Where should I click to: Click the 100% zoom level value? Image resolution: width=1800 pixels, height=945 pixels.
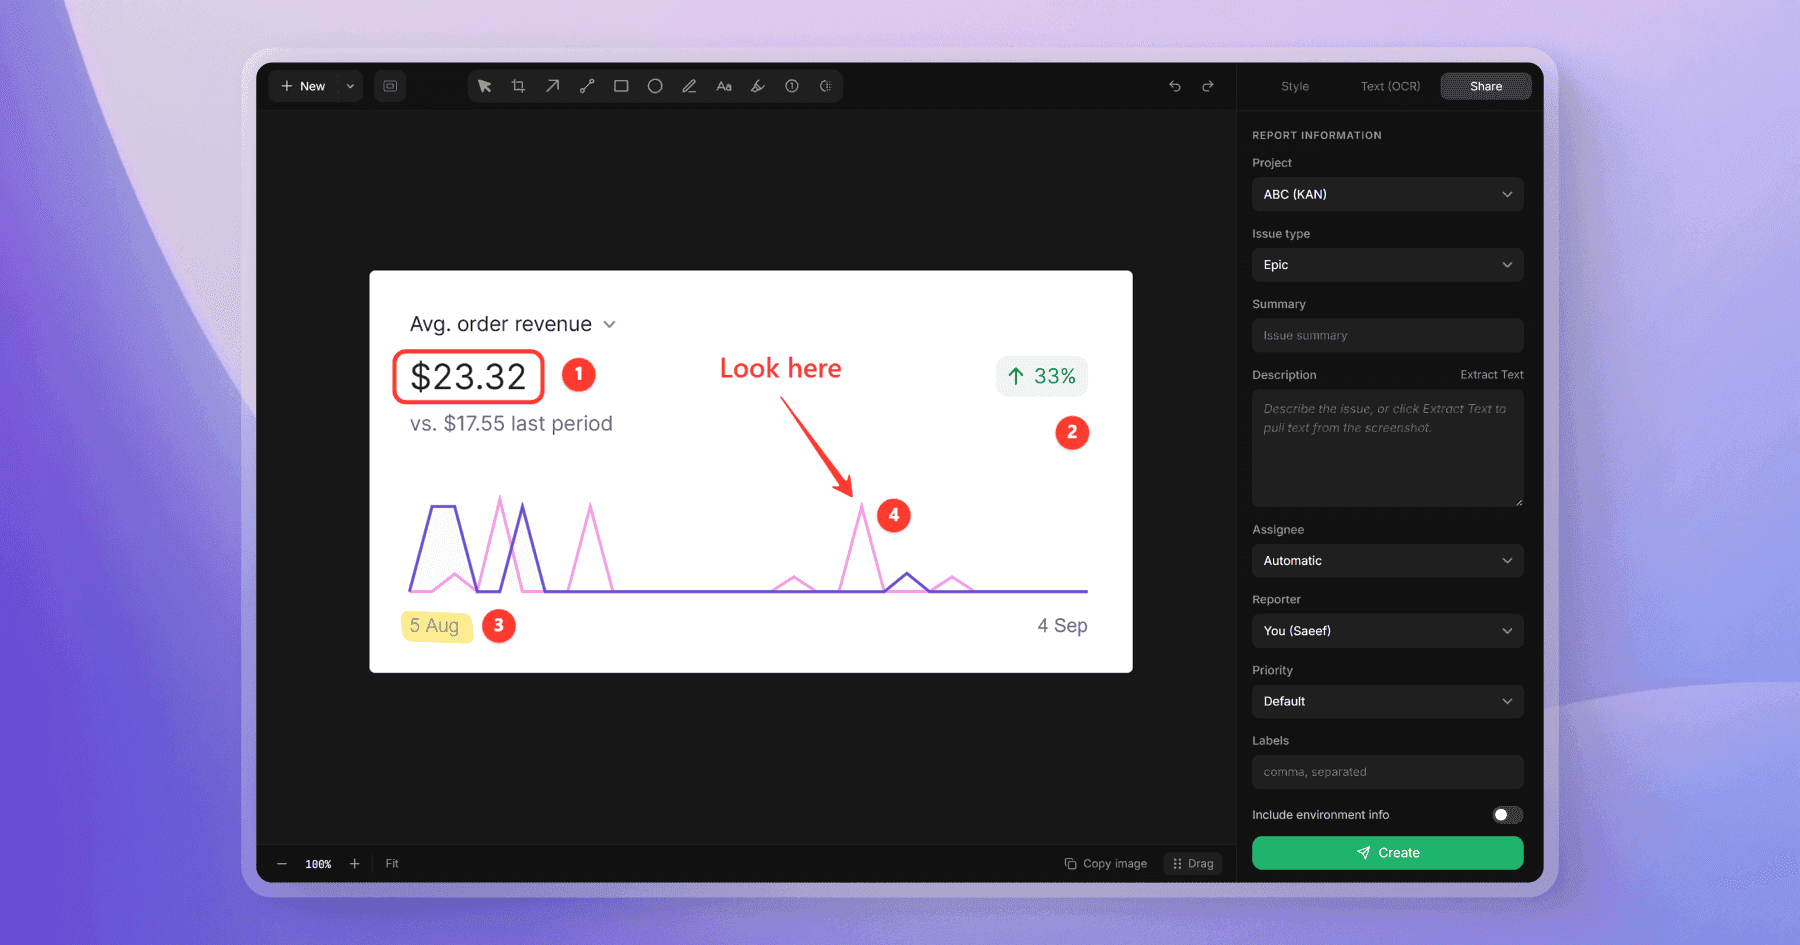pos(318,864)
